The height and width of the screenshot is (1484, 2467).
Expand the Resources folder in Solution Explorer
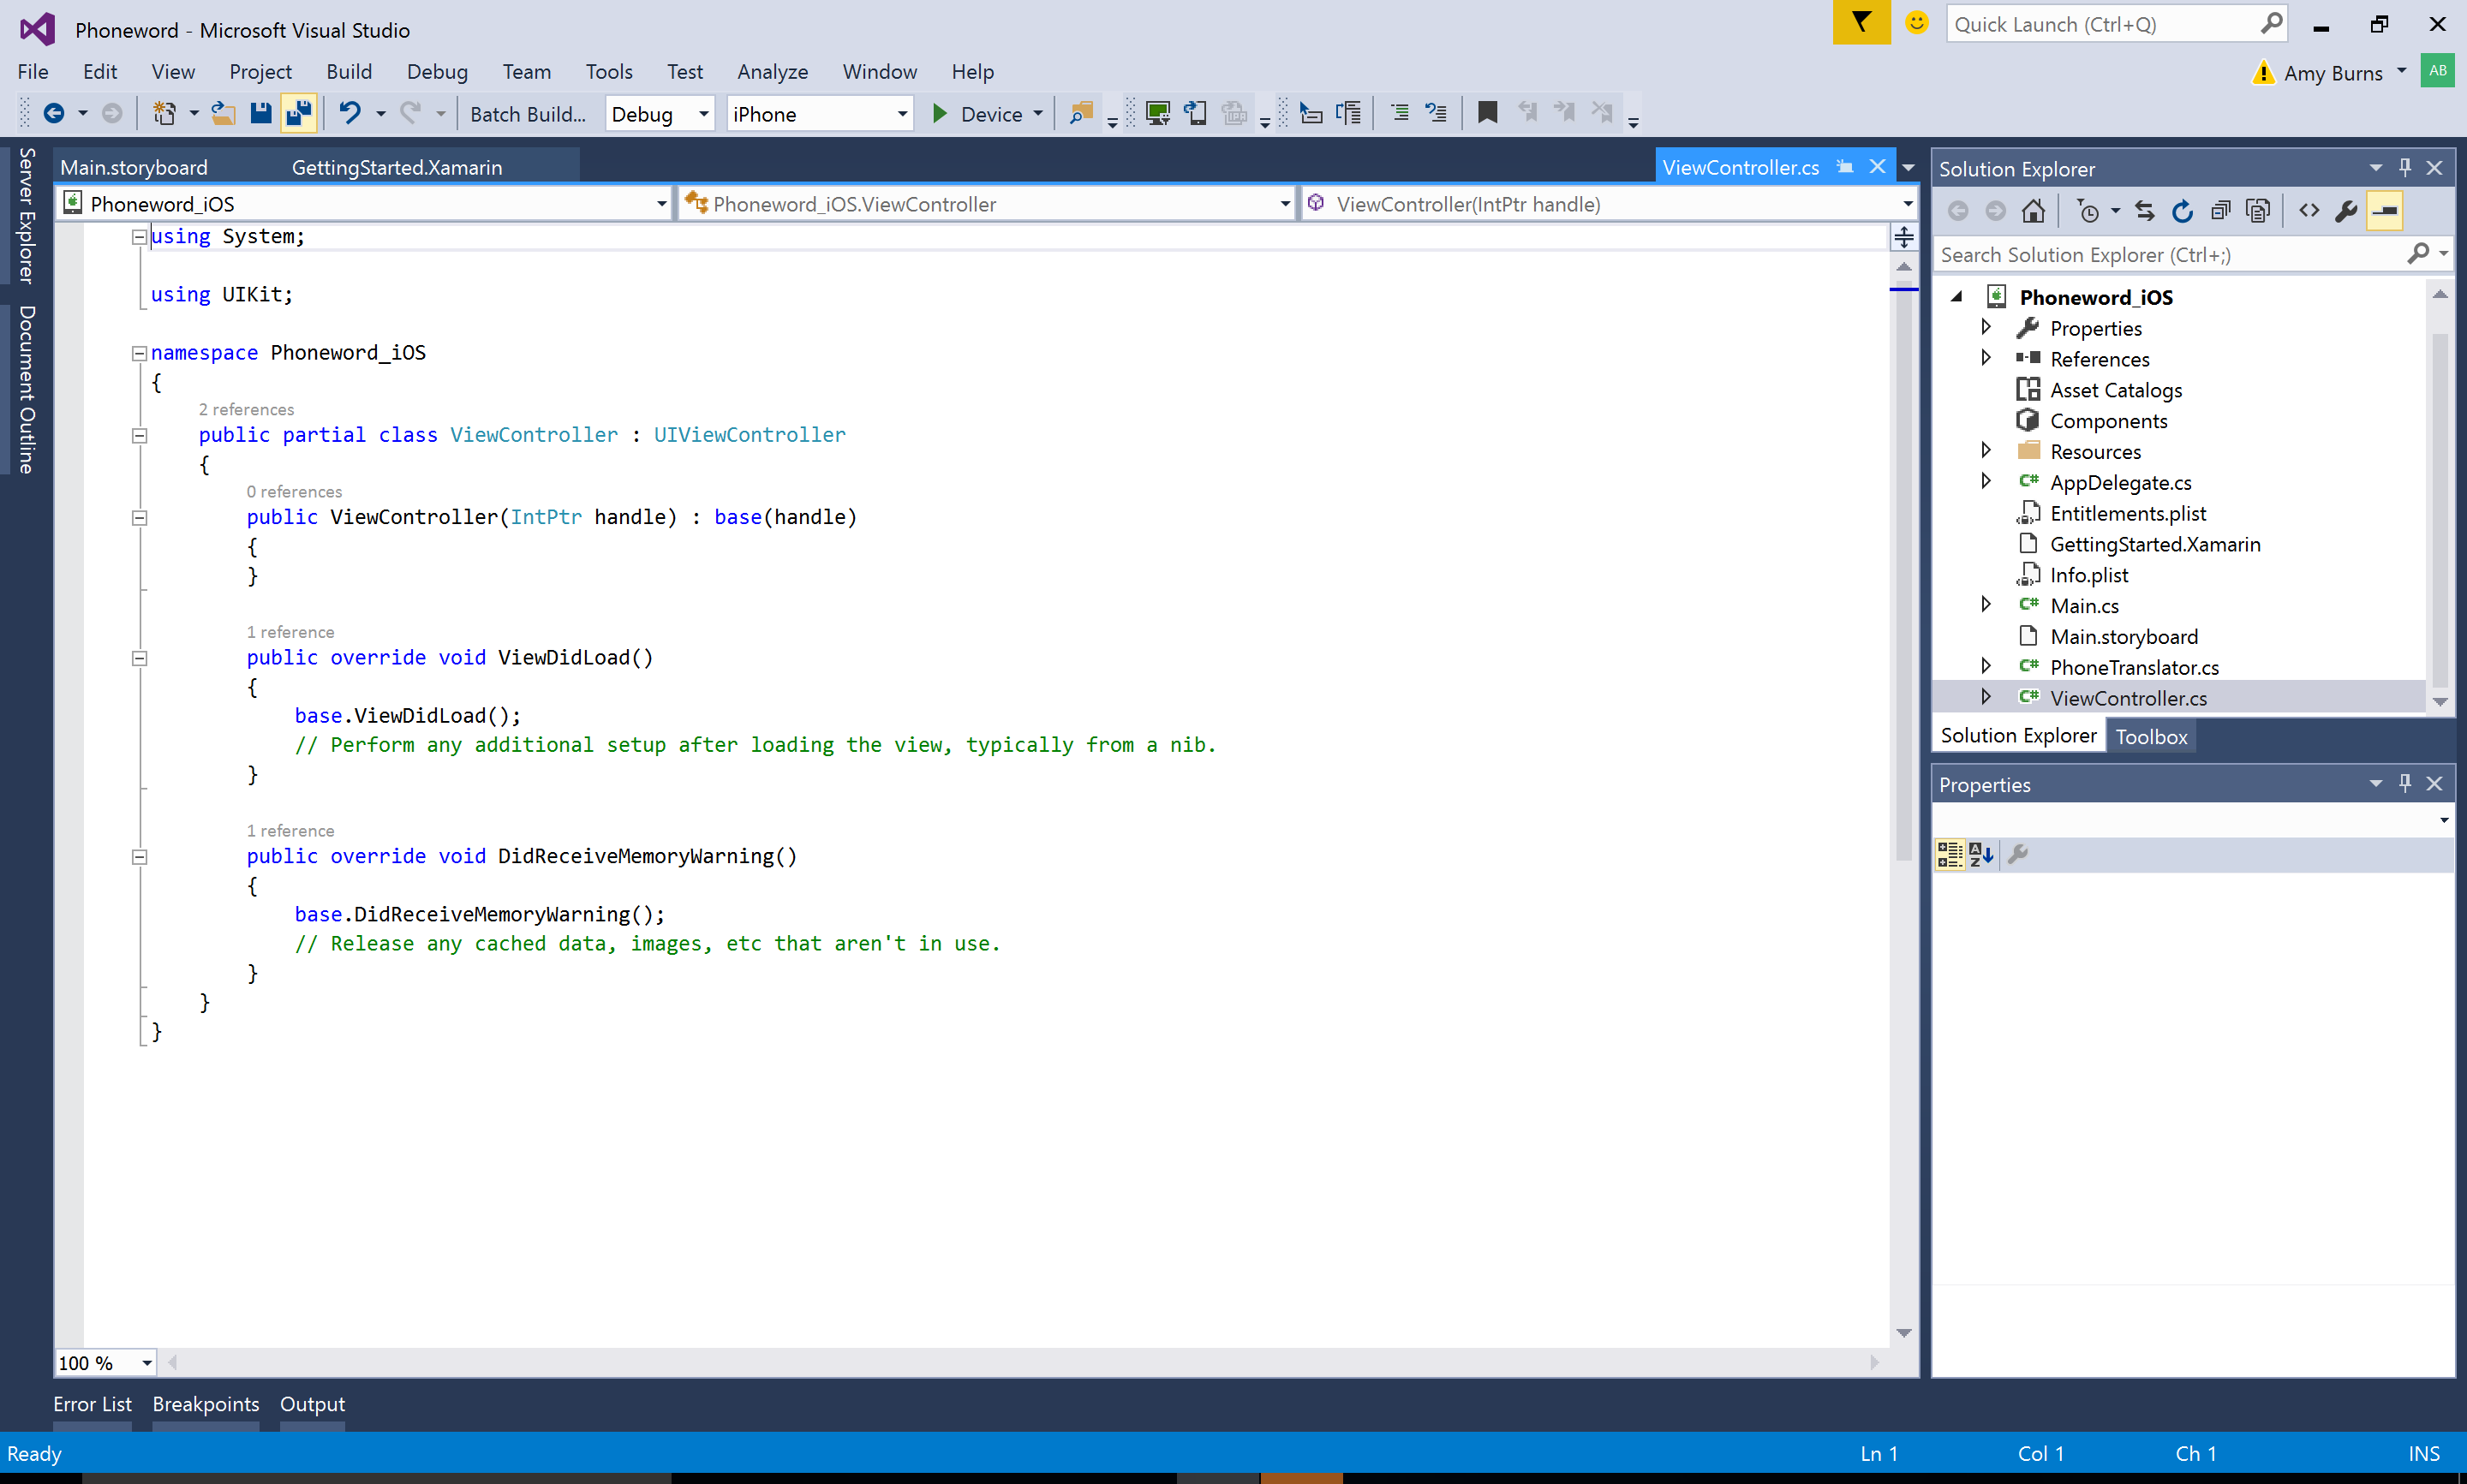click(x=1987, y=450)
